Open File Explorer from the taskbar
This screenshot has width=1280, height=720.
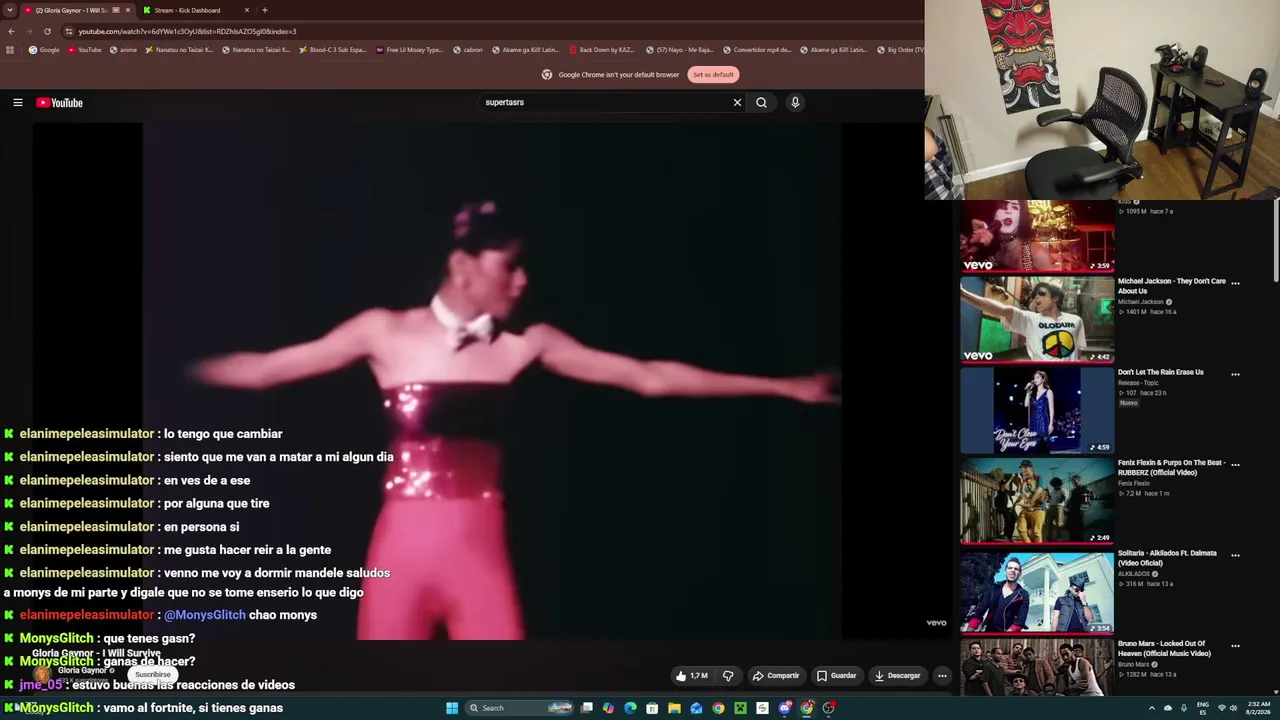tap(674, 708)
